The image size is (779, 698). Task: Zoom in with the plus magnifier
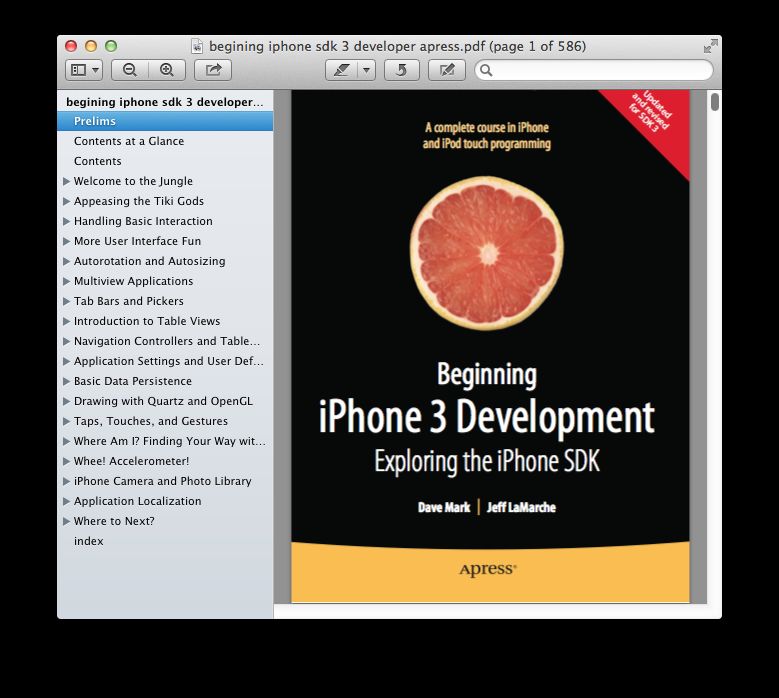(x=167, y=70)
